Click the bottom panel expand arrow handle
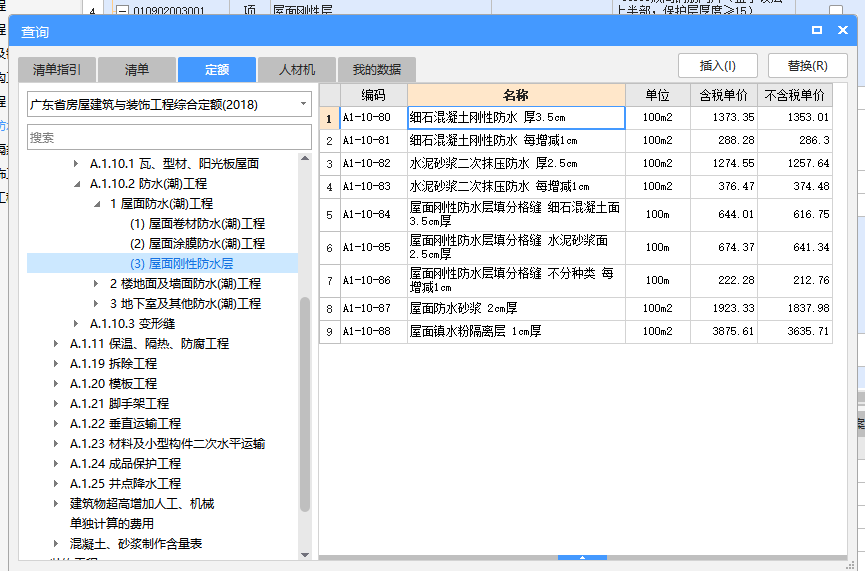The height and width of the screenshot is (571, 865). [582, 558]
